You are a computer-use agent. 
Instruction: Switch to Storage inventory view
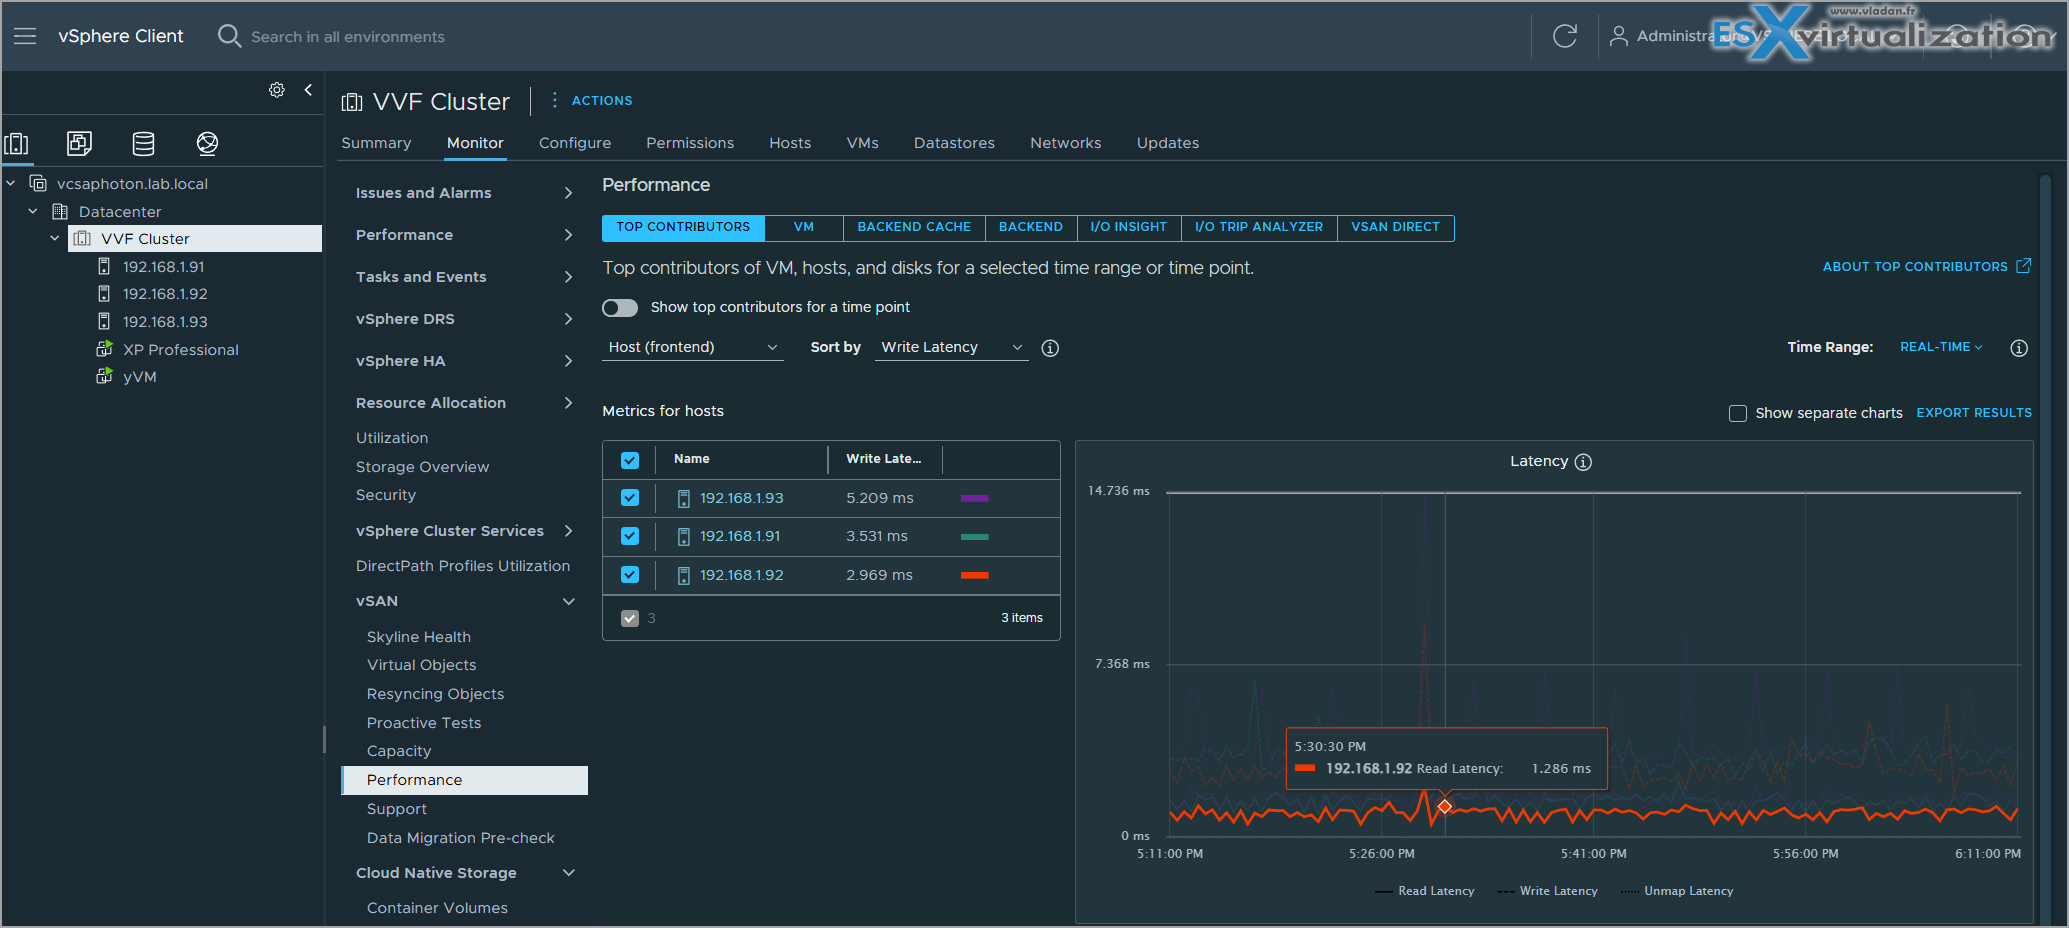click(143, 143)
